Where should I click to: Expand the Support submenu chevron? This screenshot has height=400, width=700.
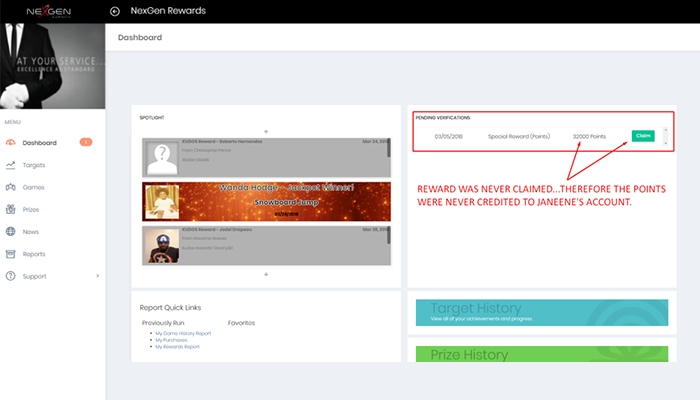tap(97, 276)
